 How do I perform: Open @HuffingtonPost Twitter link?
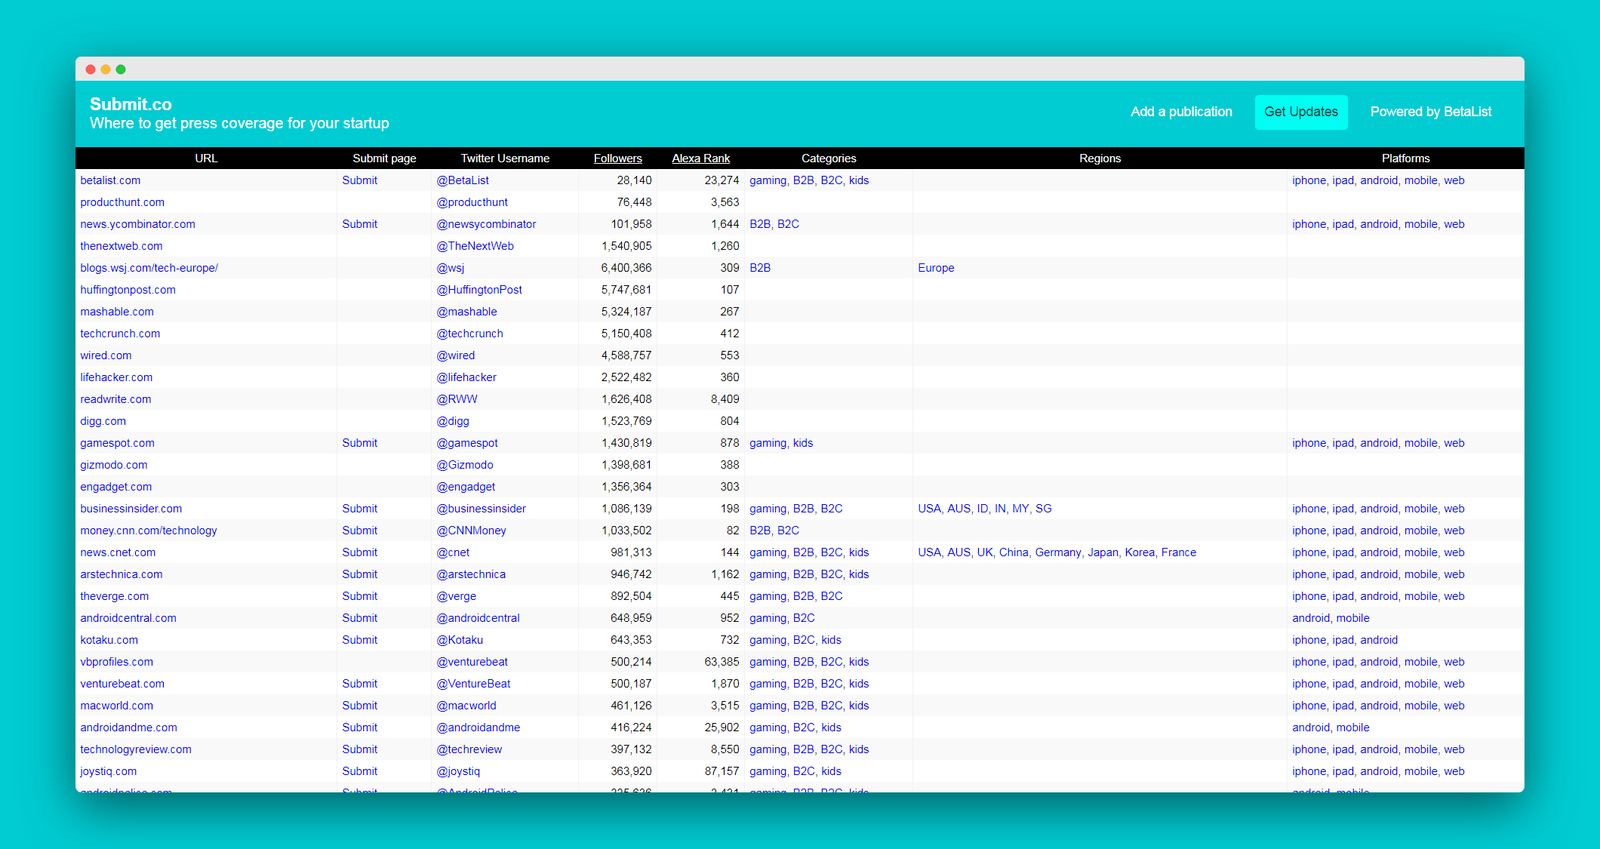pos(479,291)
